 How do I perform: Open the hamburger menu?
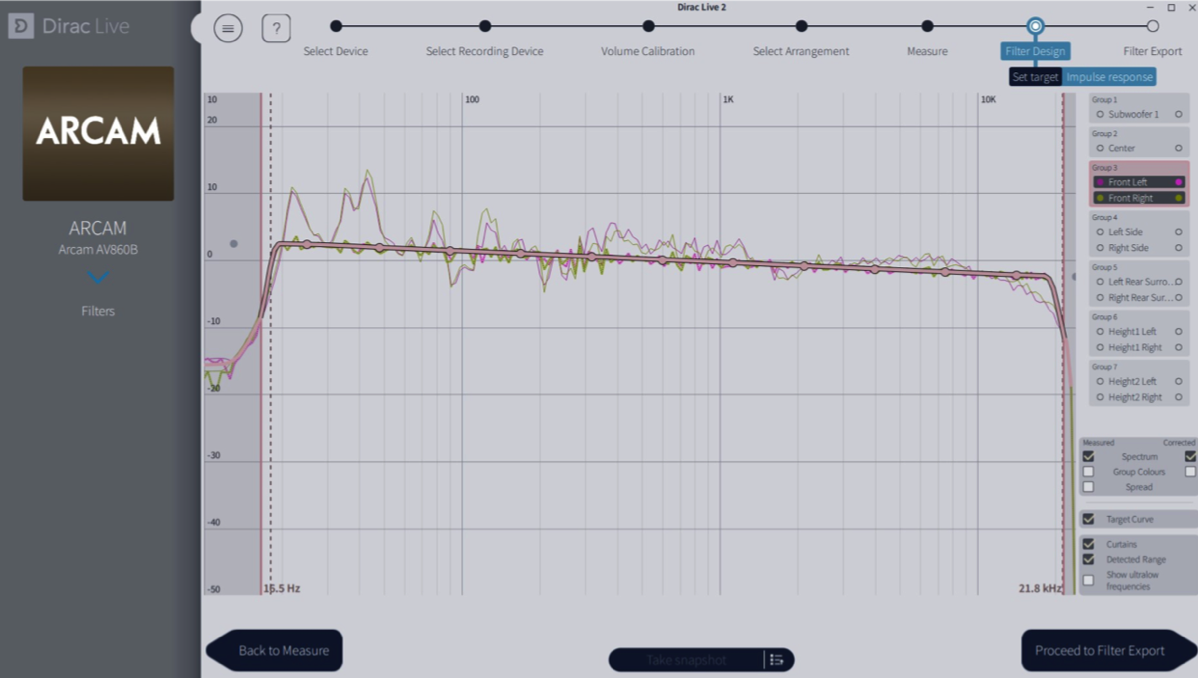tap(228, 28)
